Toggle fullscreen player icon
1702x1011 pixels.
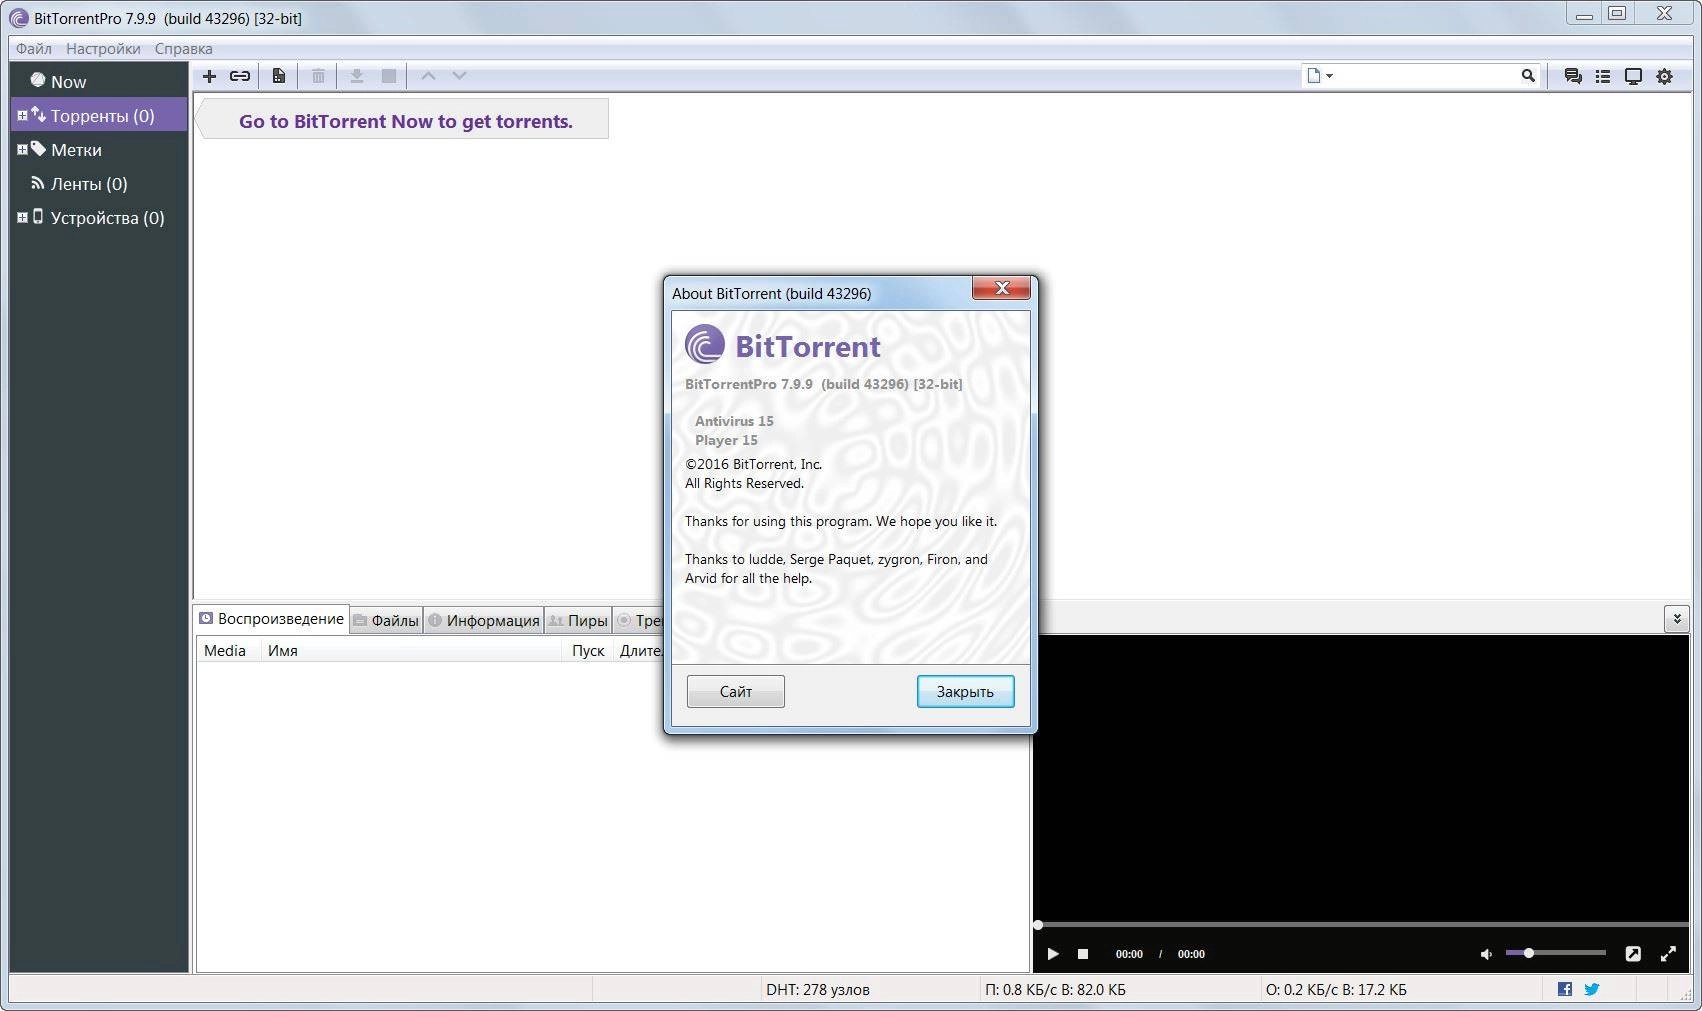pyautogui.click(x=1668, y=954)
